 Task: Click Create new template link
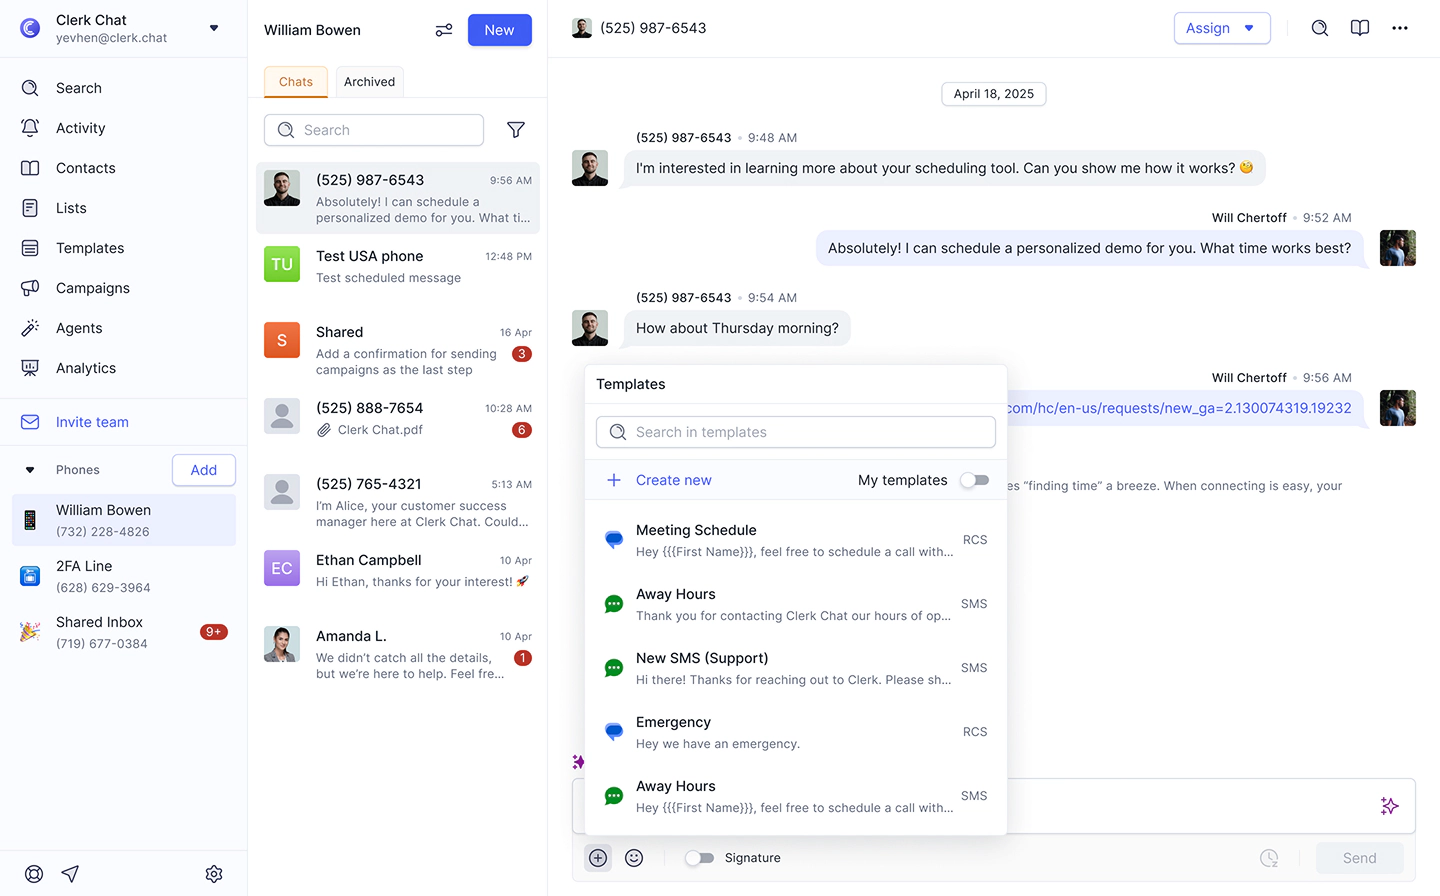(673, 480)
